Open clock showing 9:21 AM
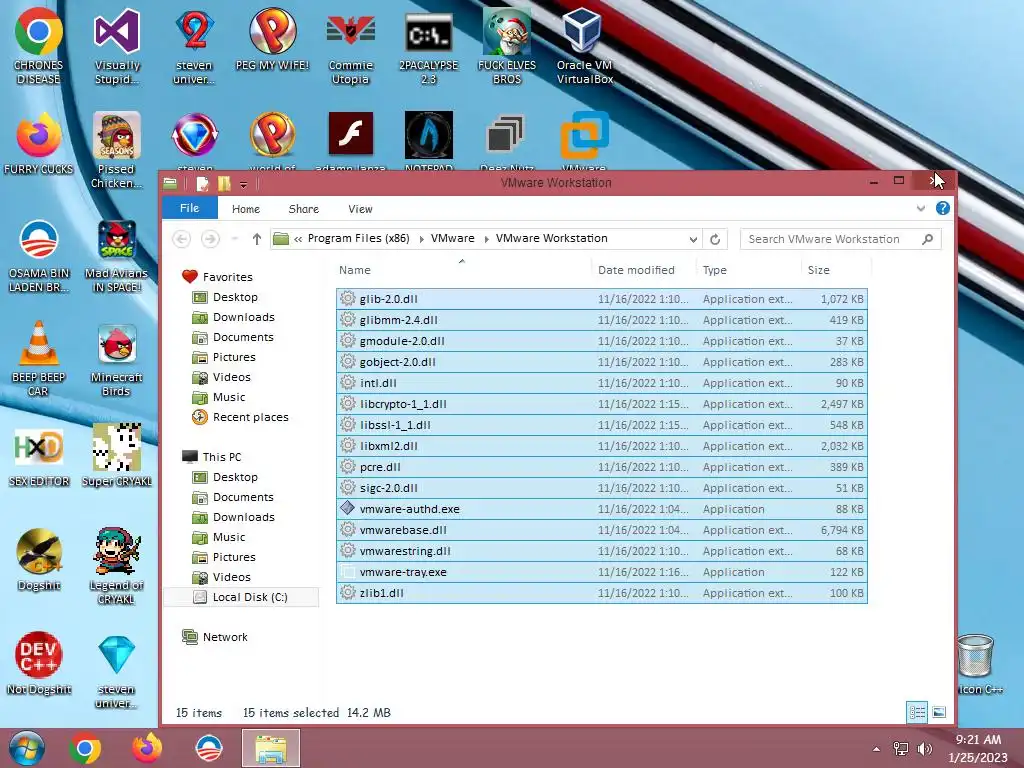The image size is (1024, 768). pos(978,748)
